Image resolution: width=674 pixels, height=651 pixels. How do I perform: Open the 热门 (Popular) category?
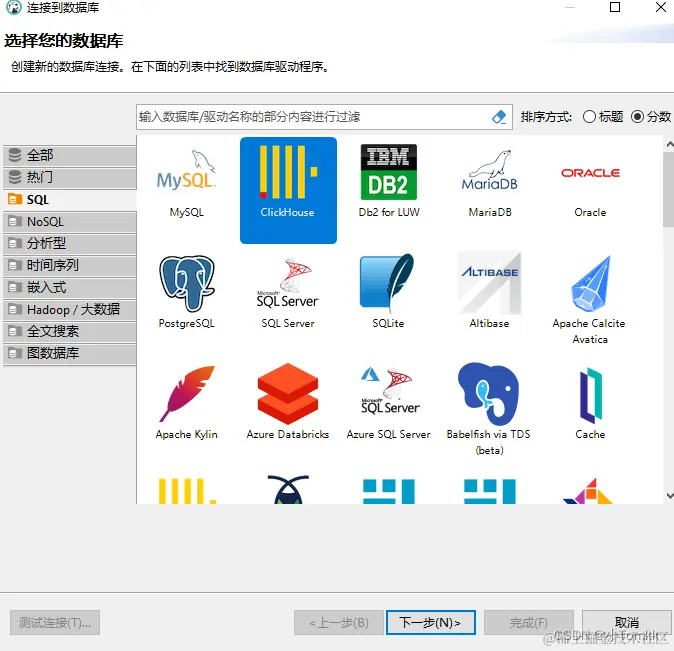[x=70, y=177]
